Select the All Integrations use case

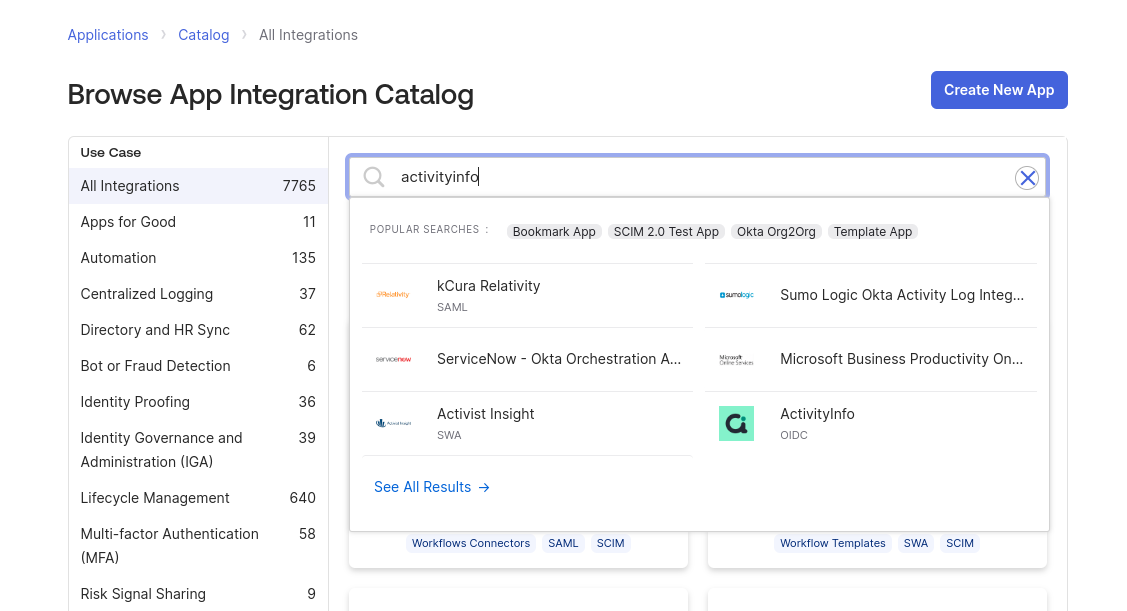(198, 186)
